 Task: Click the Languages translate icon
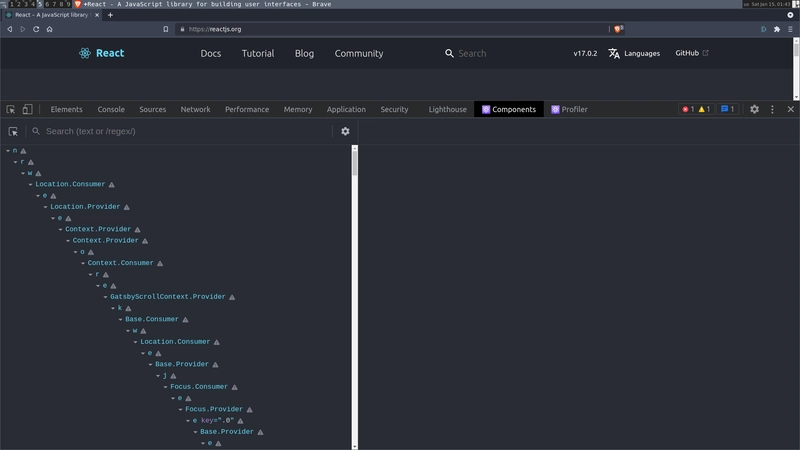tap(614, 53)
